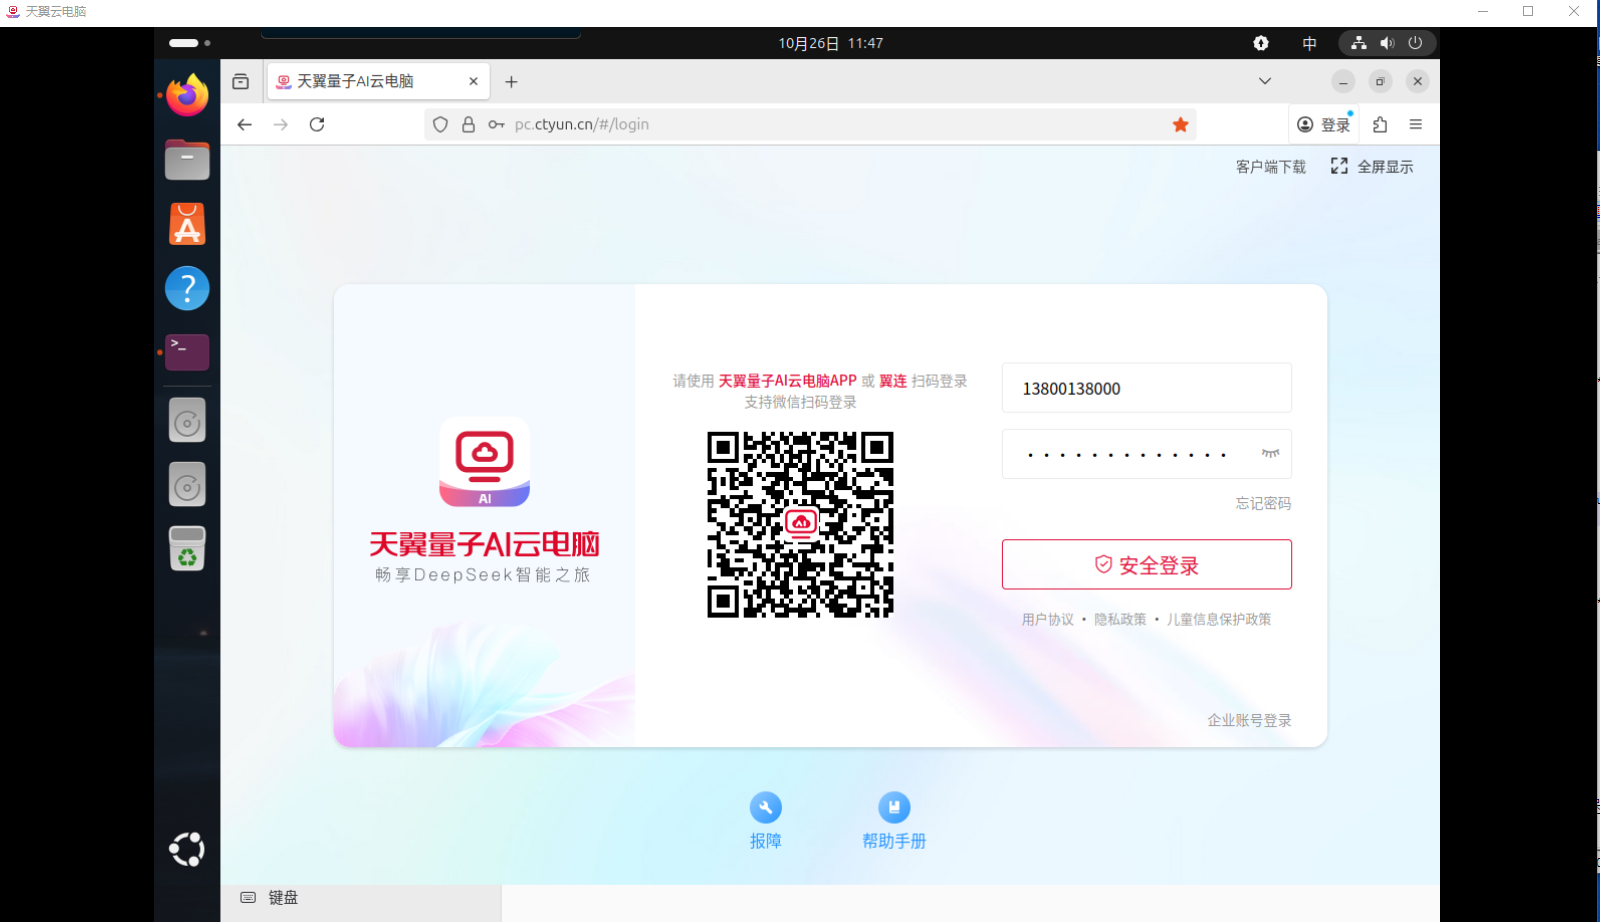Click the 安全登录 login button

pos(1146,565)
